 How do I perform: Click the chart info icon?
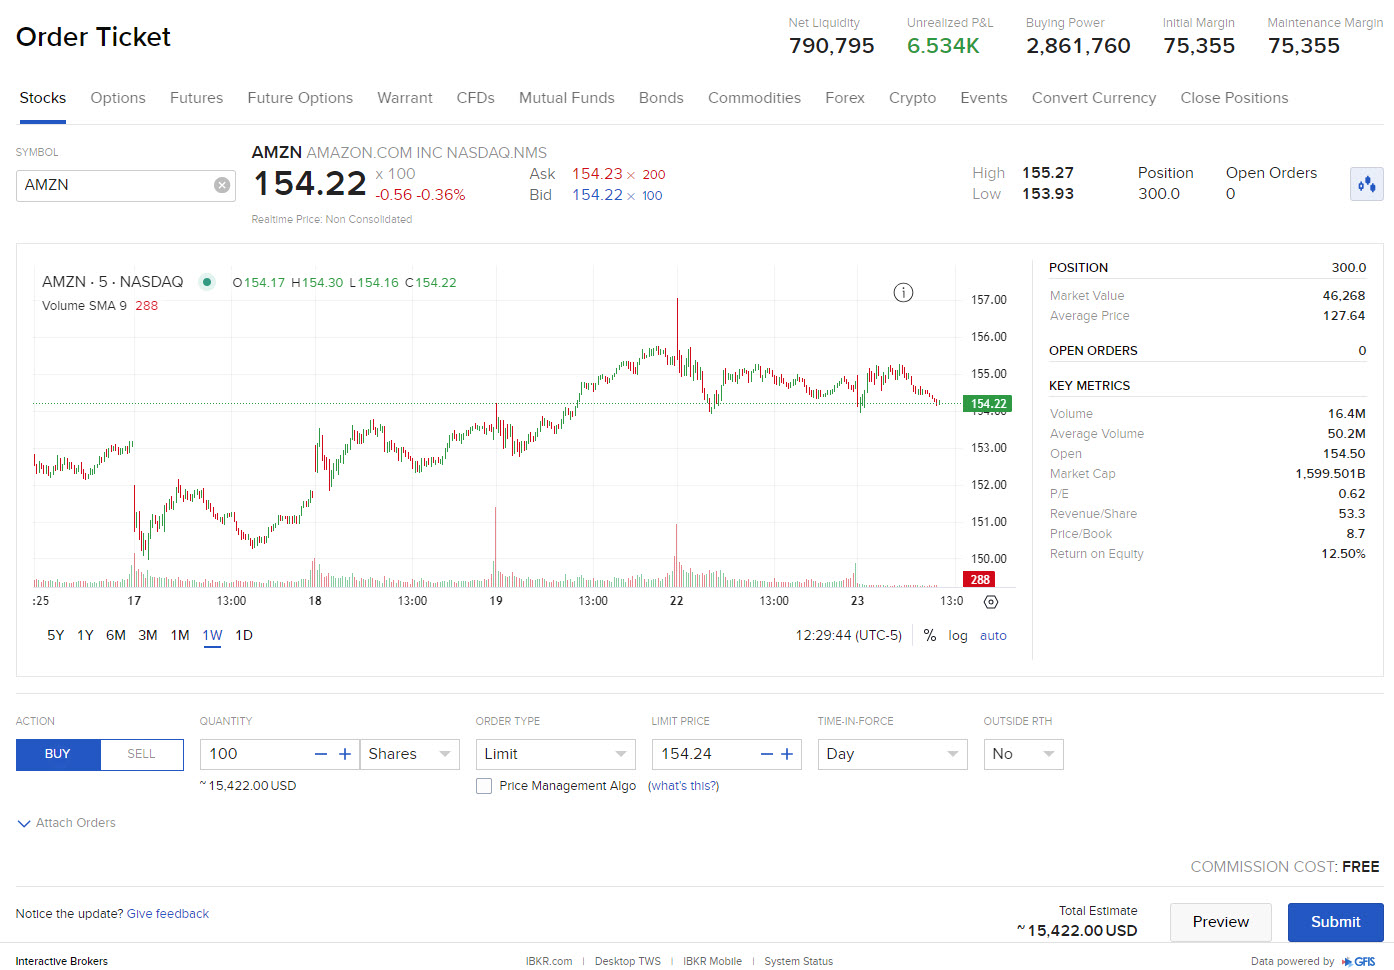(903, 293)
